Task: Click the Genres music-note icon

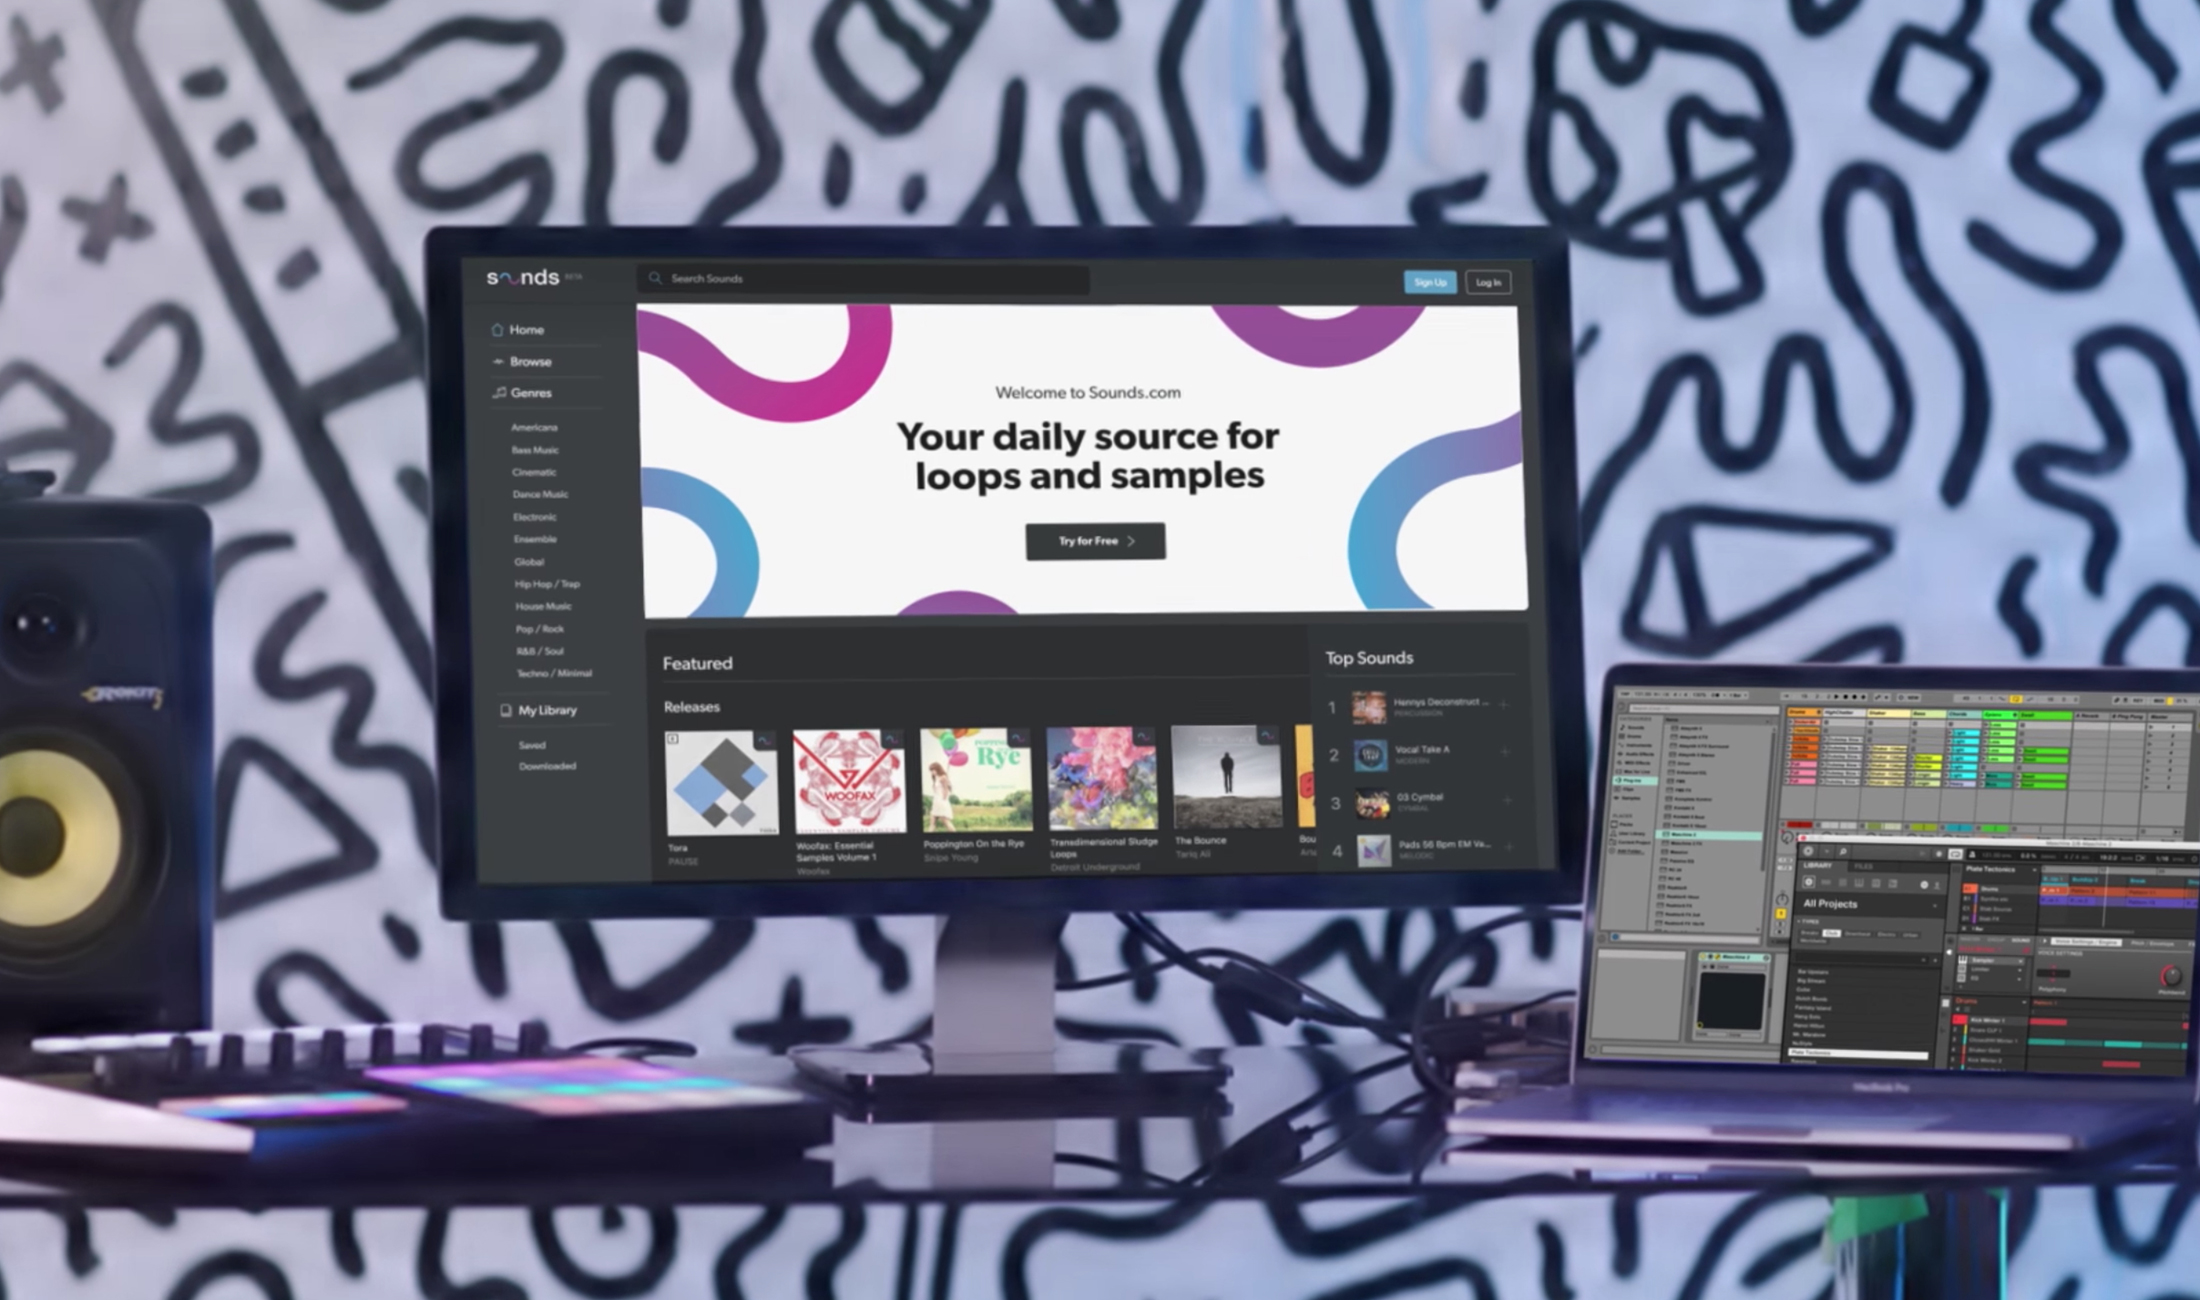Action: click(x=498, y=393)
